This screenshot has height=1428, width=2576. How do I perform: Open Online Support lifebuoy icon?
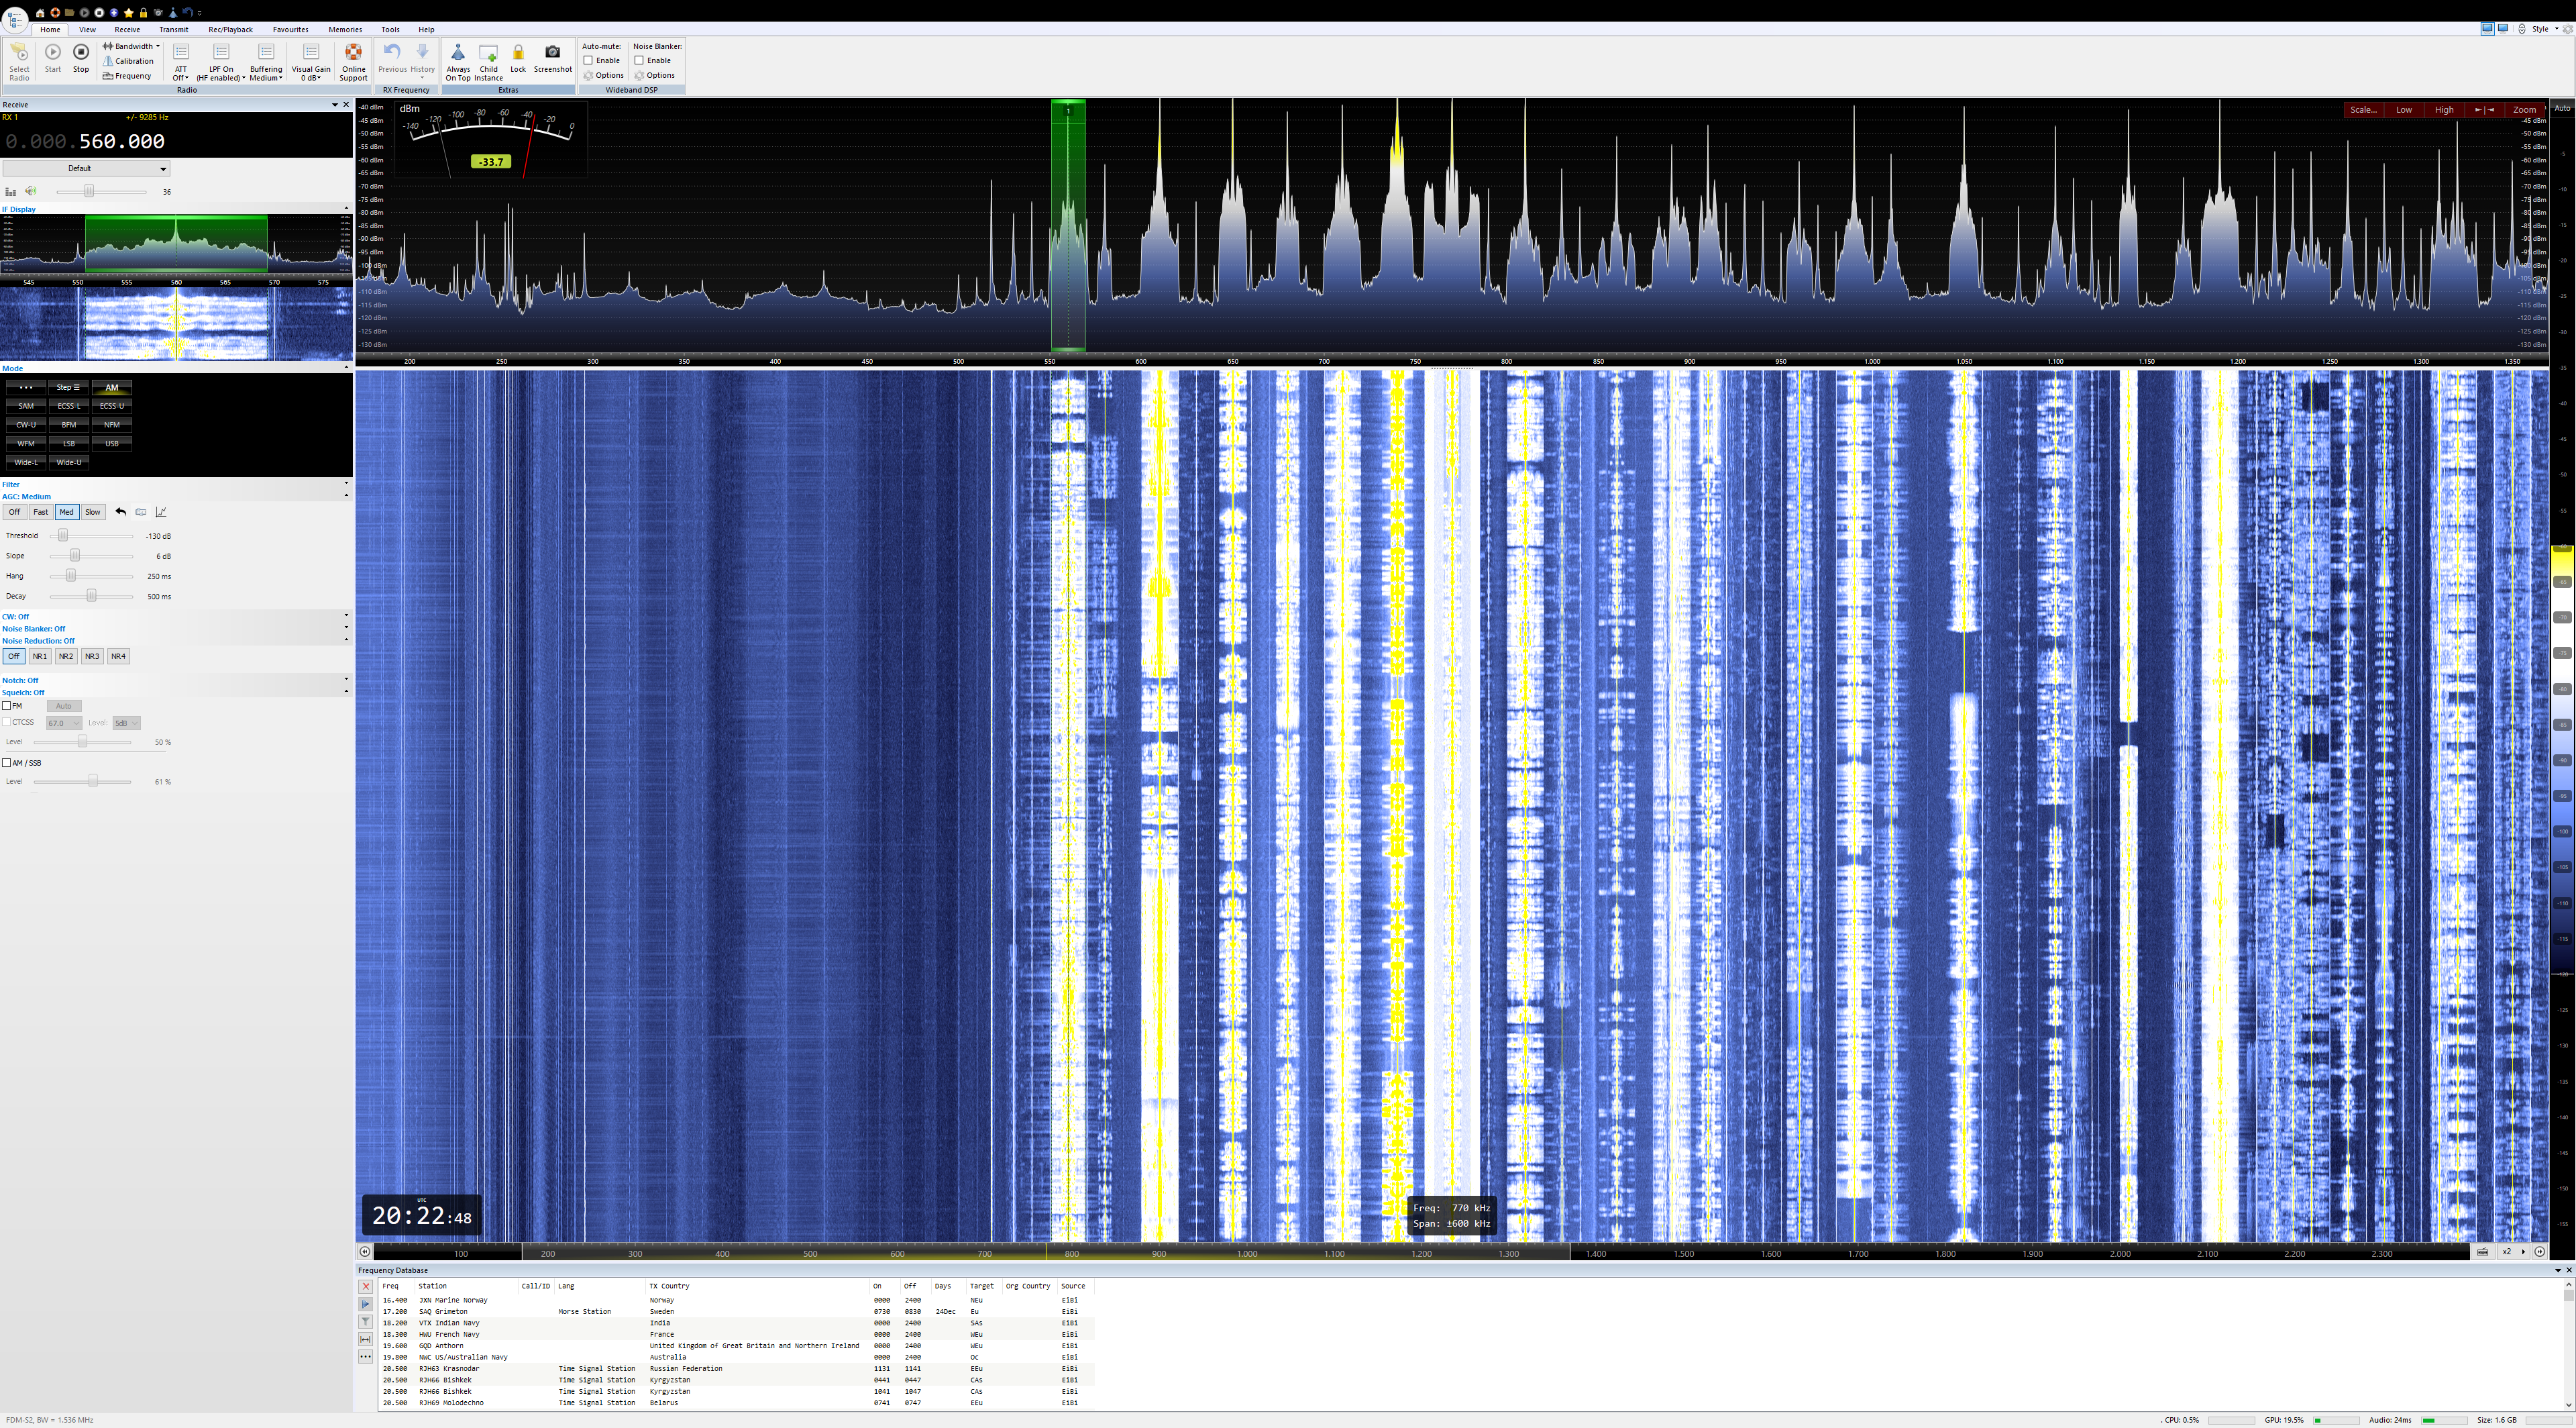point(353,53)
